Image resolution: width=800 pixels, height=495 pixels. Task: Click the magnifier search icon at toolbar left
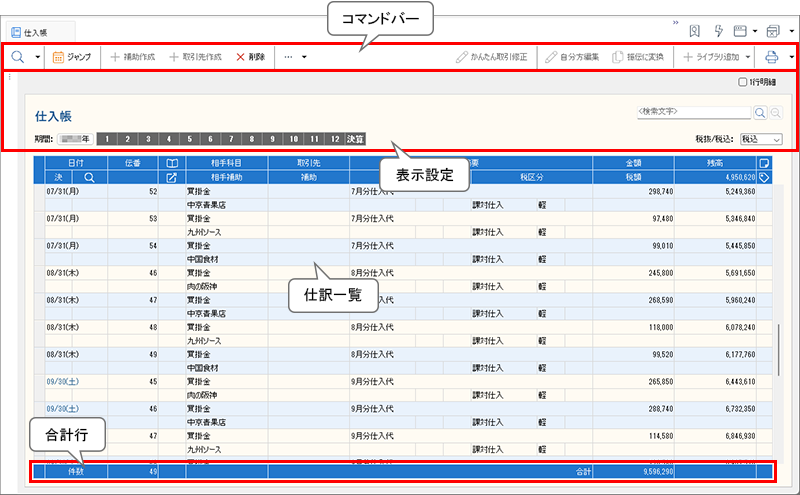(x=18, y=57)
